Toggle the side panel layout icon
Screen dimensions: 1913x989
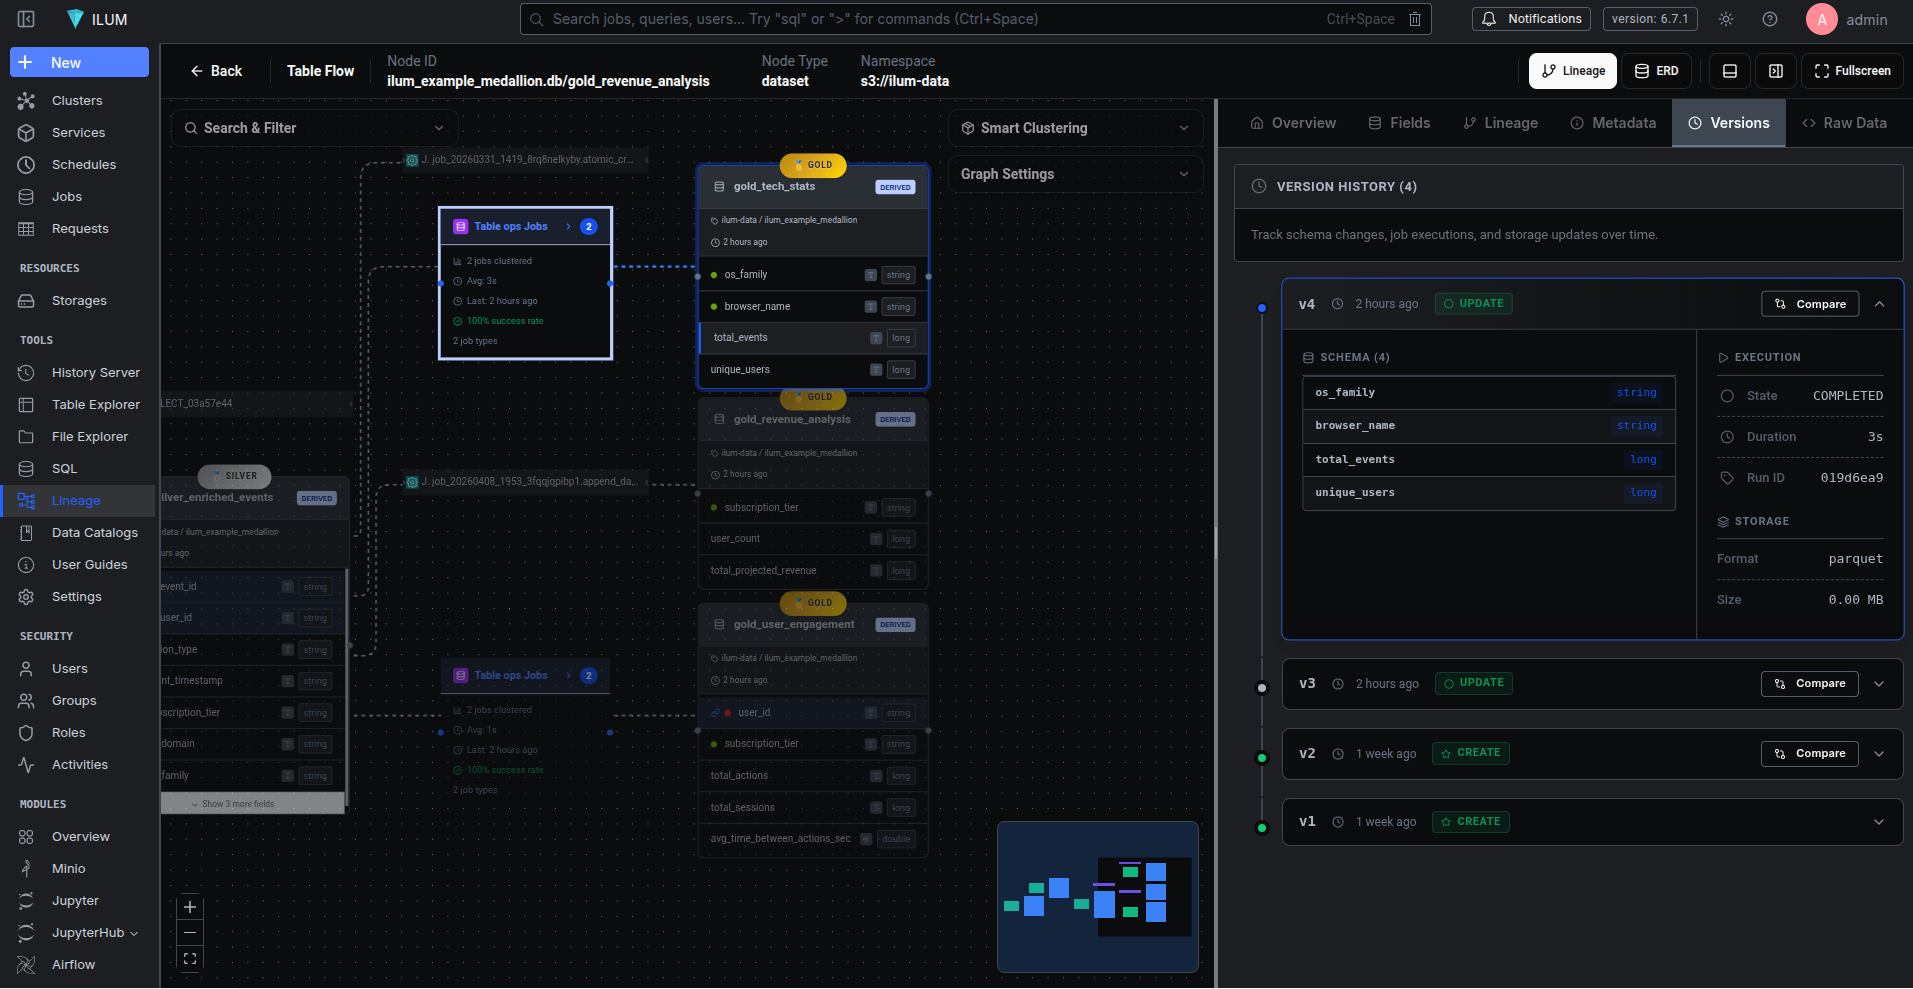[x=1776, y=71]
